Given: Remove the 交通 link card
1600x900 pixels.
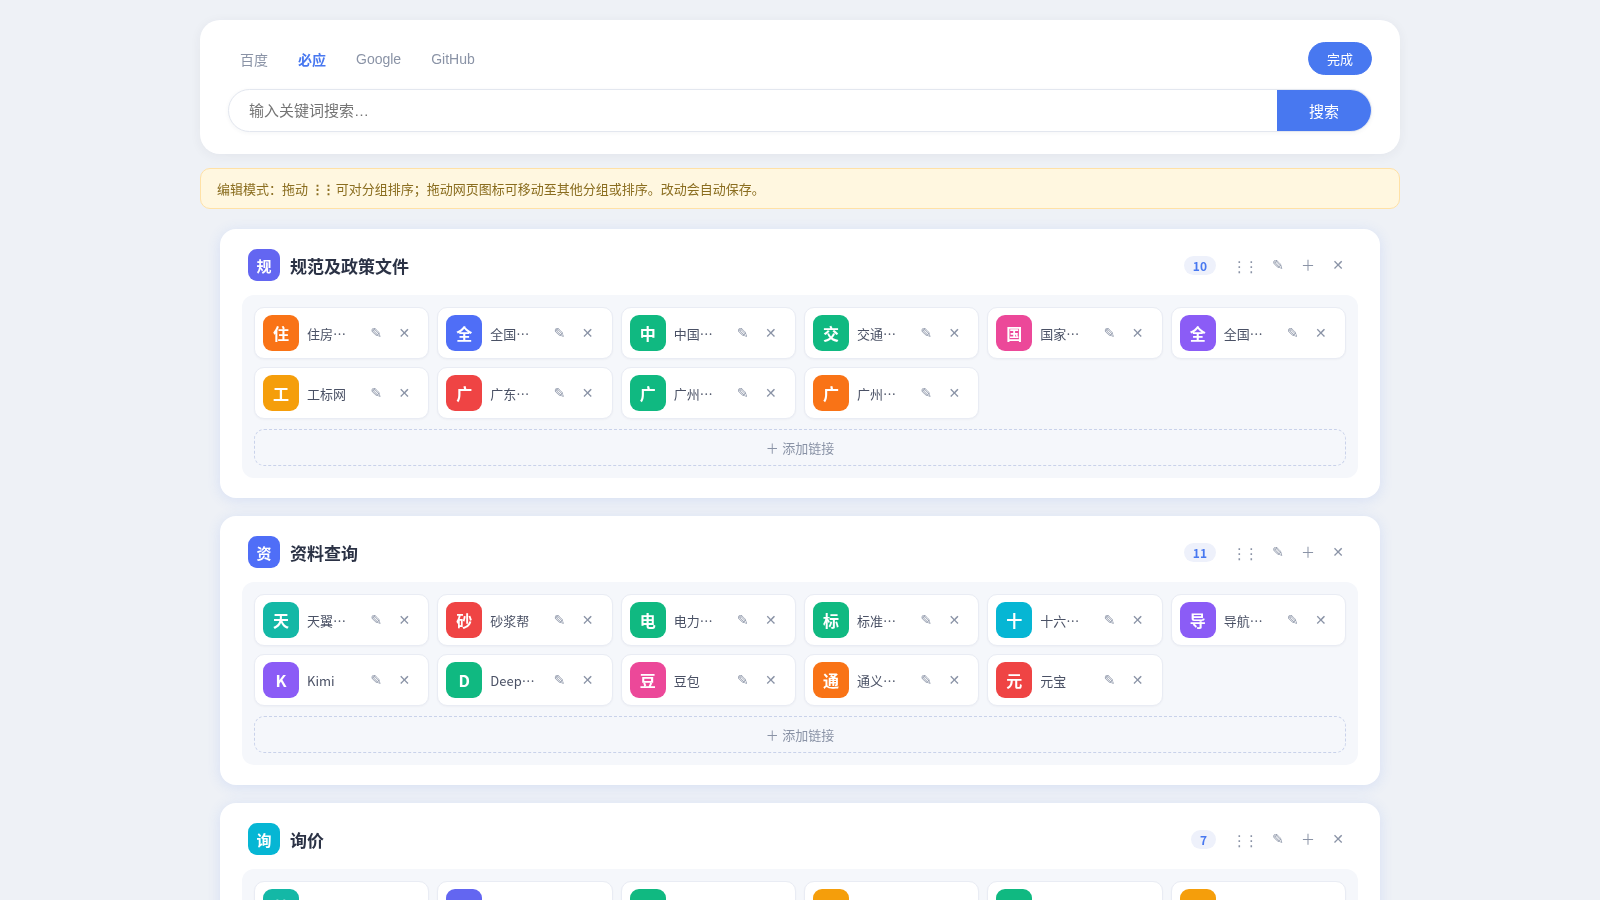Looking at the screenshot, I should coord(954,333).
